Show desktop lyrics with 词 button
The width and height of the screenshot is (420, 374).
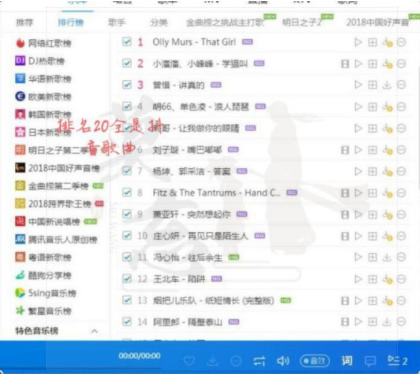point(347,361)
